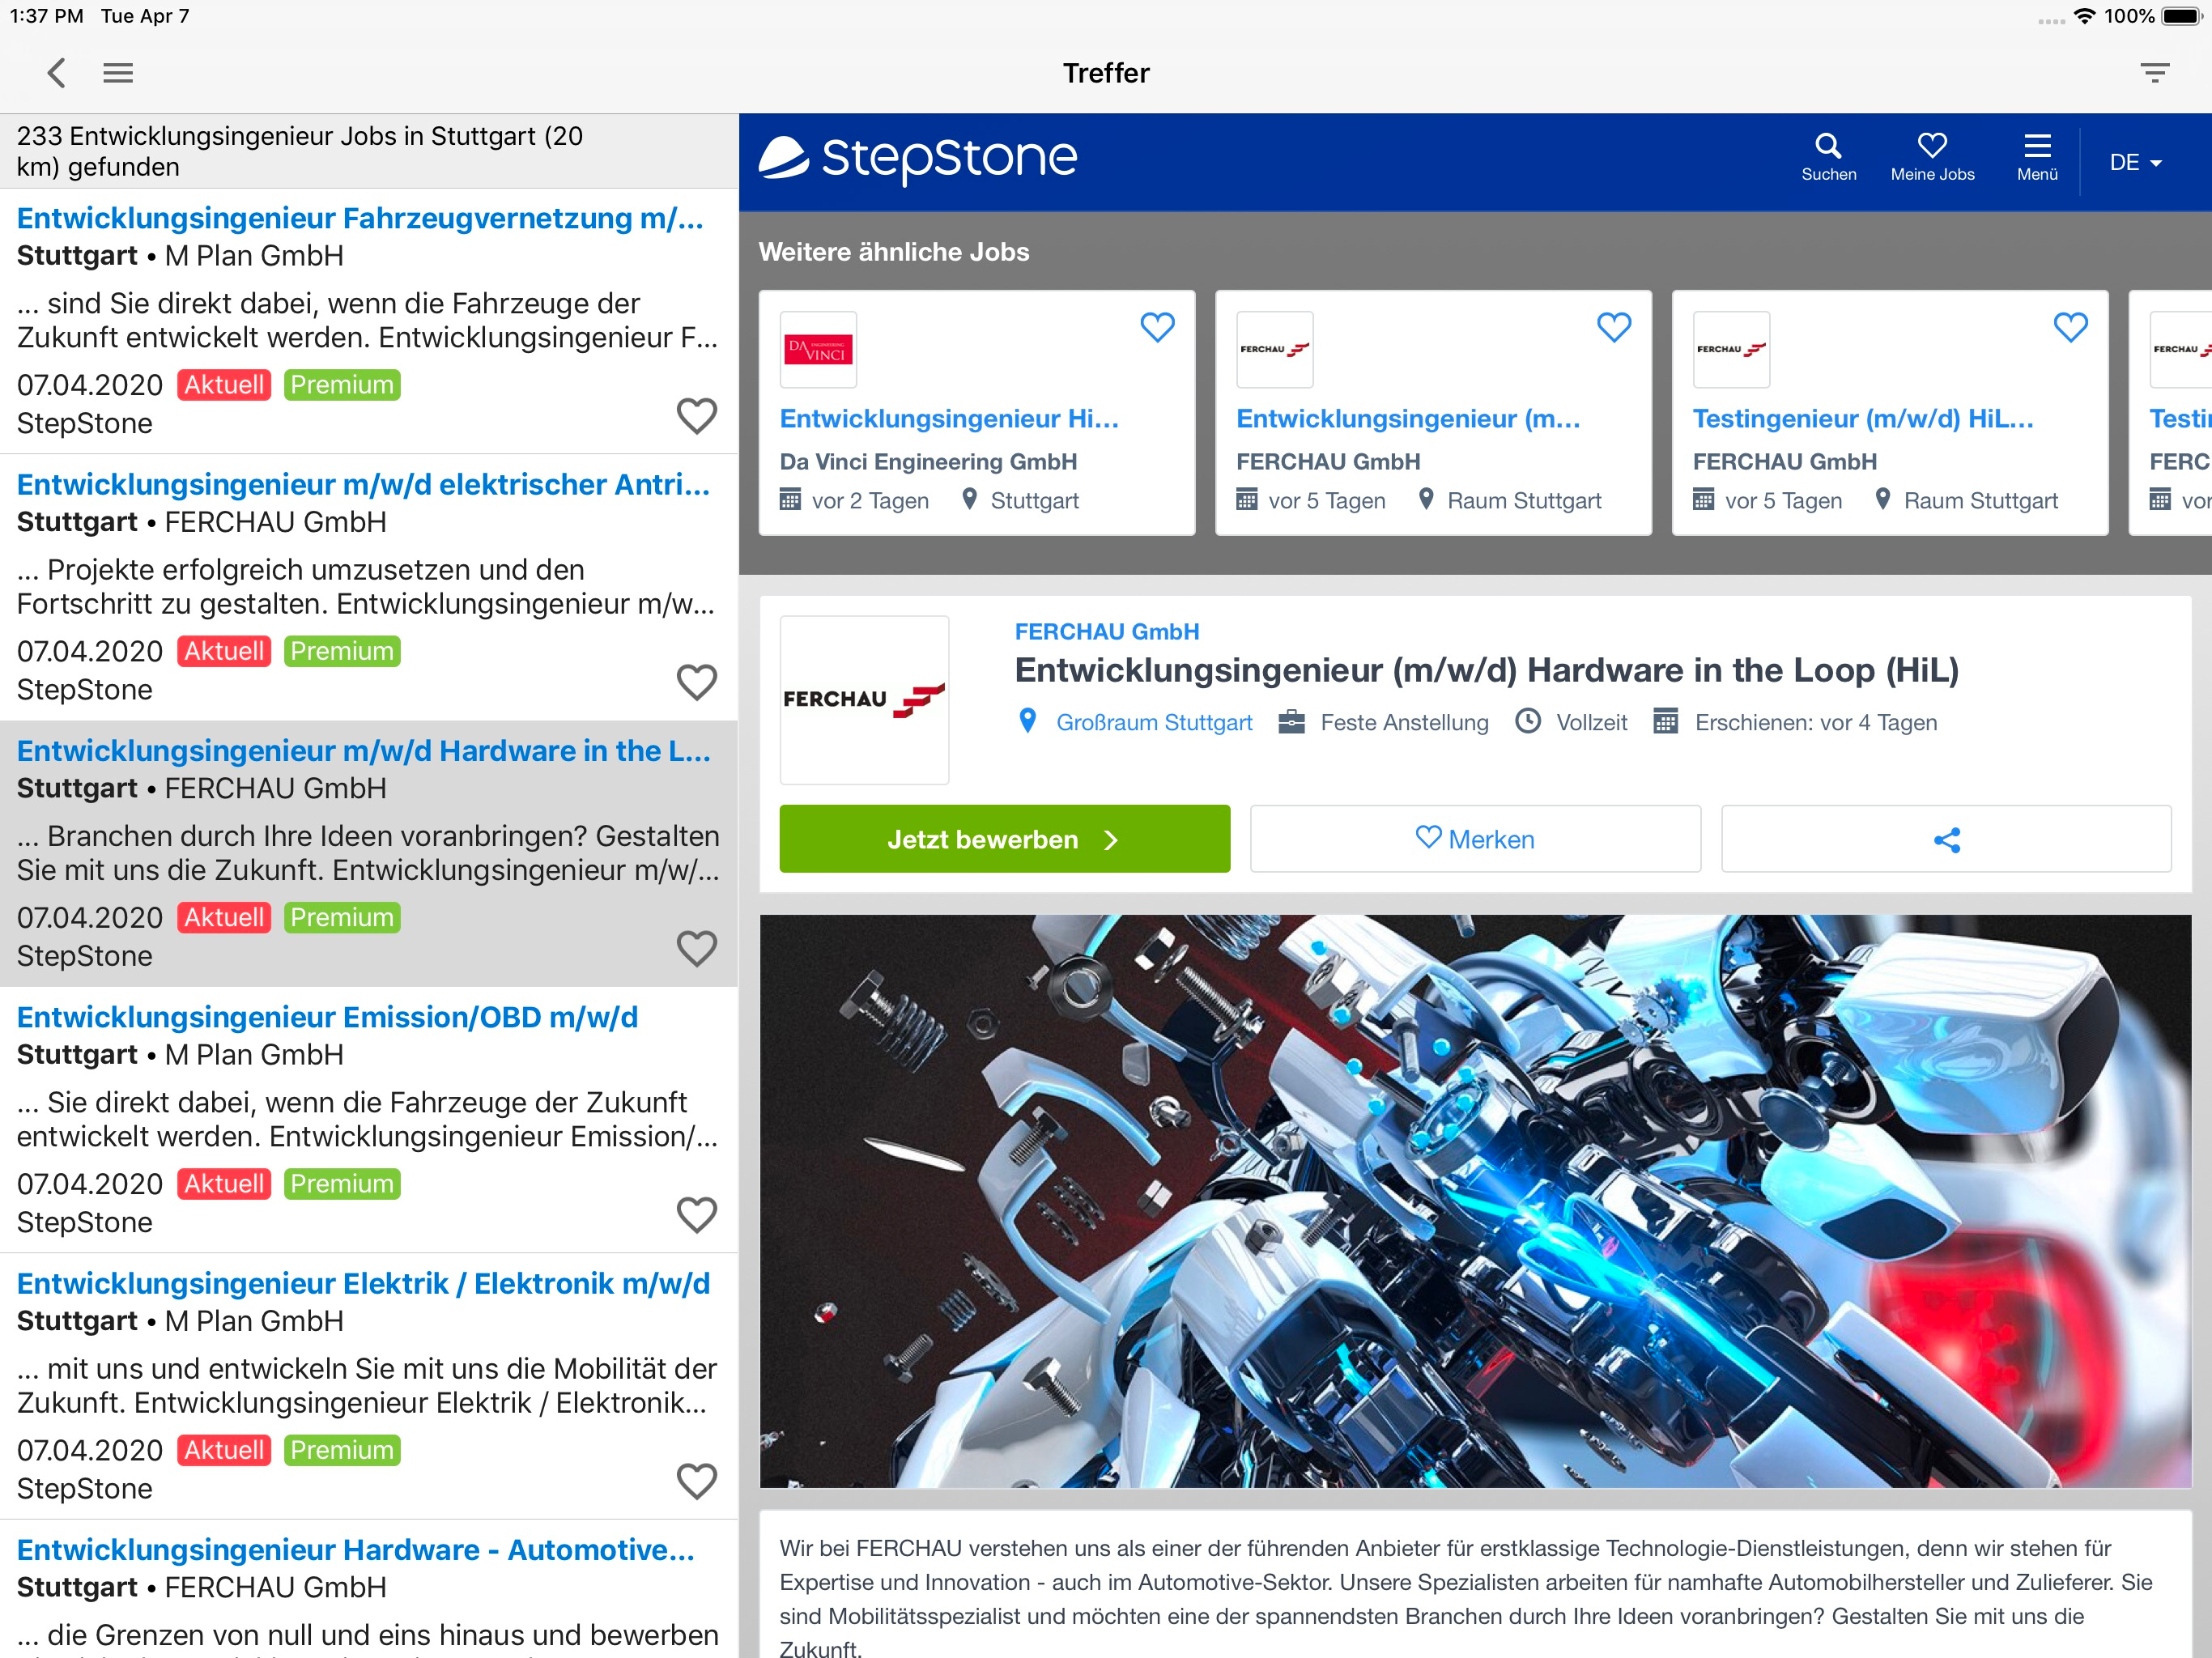Viewport: 2212px width, 1658px height.
Task: Open Entwicklungsingenieur Hardware - Automotive listing
Action: [x=355, y=1549]
